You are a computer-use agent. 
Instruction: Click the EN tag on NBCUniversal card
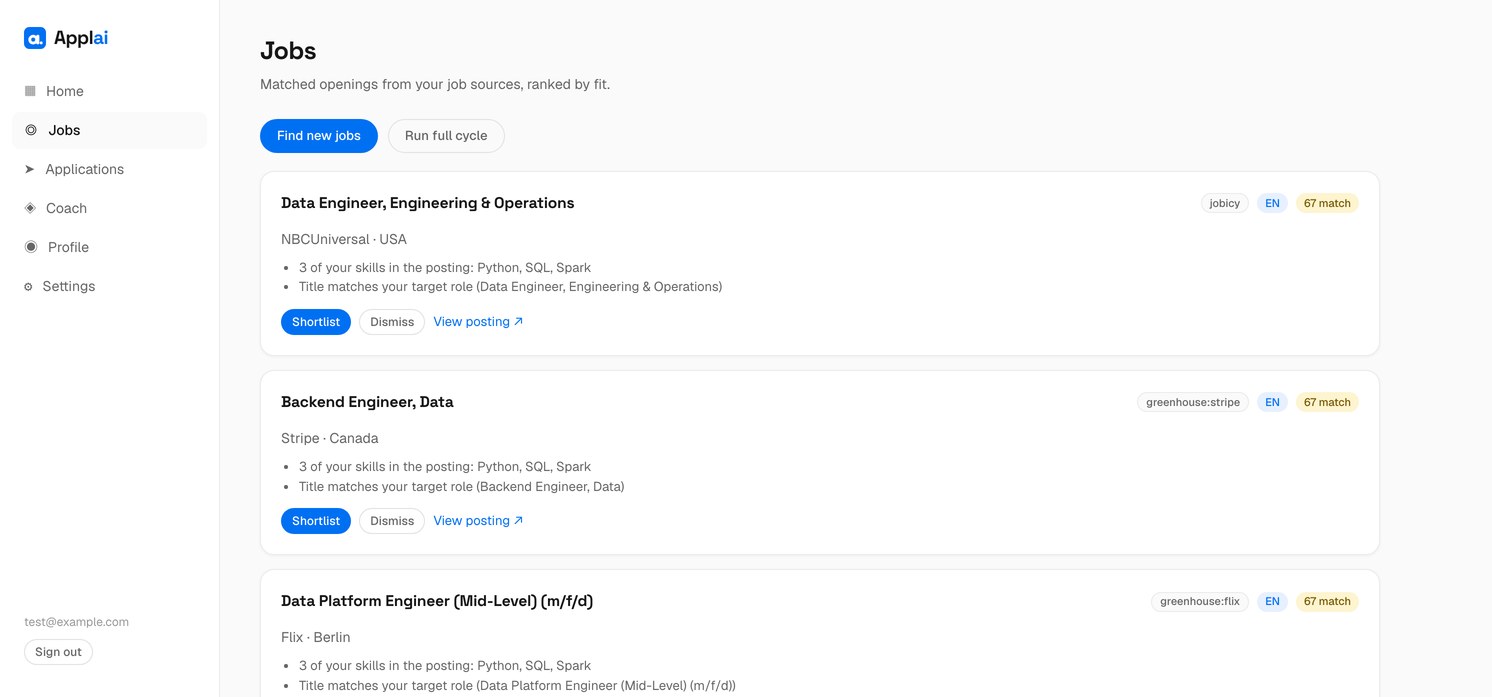(1272, 203)
